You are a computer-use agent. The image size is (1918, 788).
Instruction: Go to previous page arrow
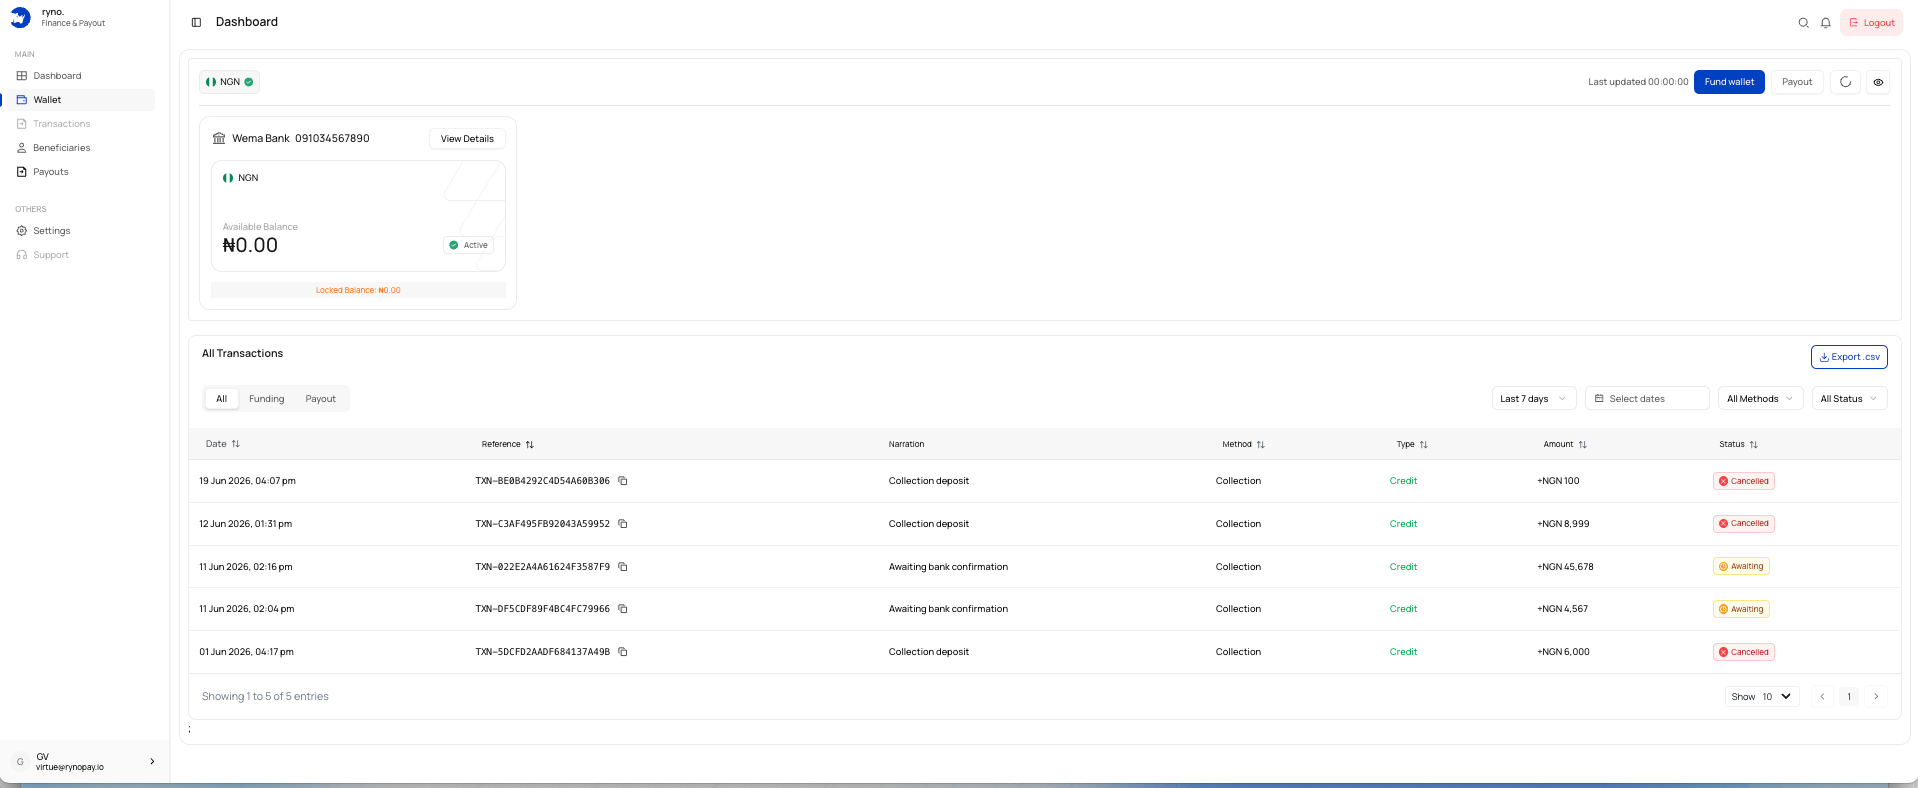1822,697
